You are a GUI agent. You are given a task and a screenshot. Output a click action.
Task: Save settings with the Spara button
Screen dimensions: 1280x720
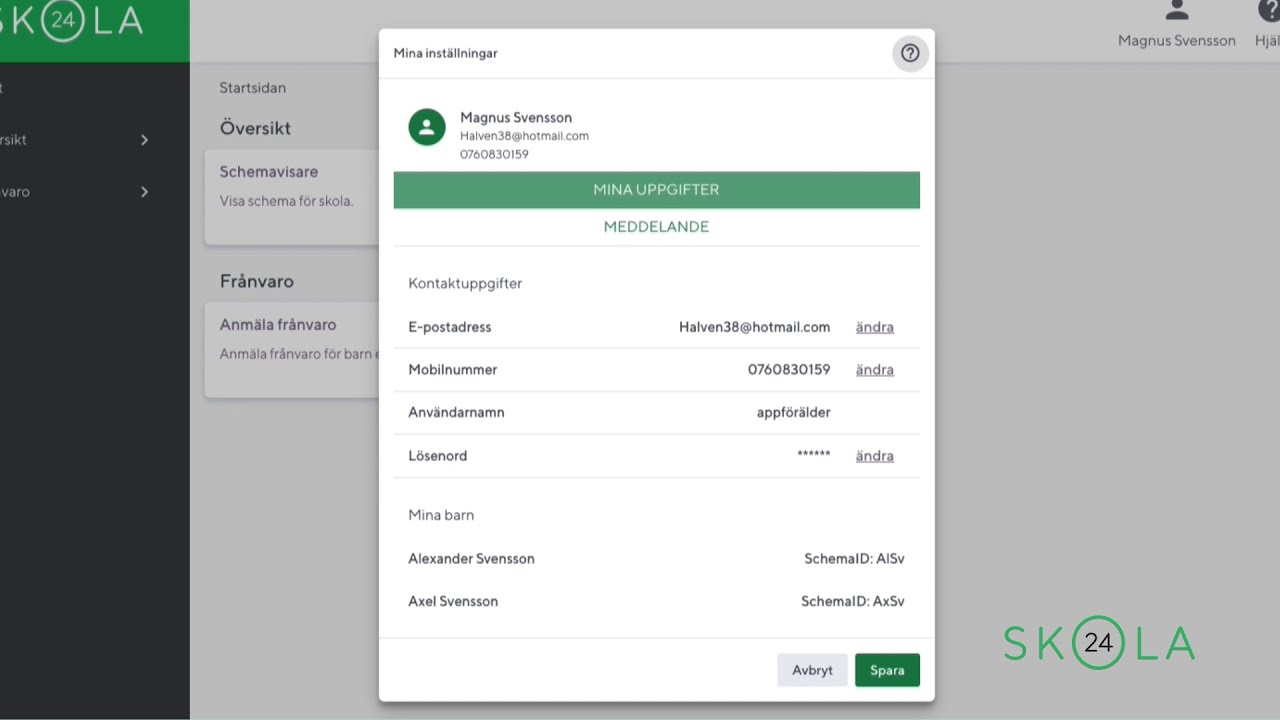click(x=887, y=670)
